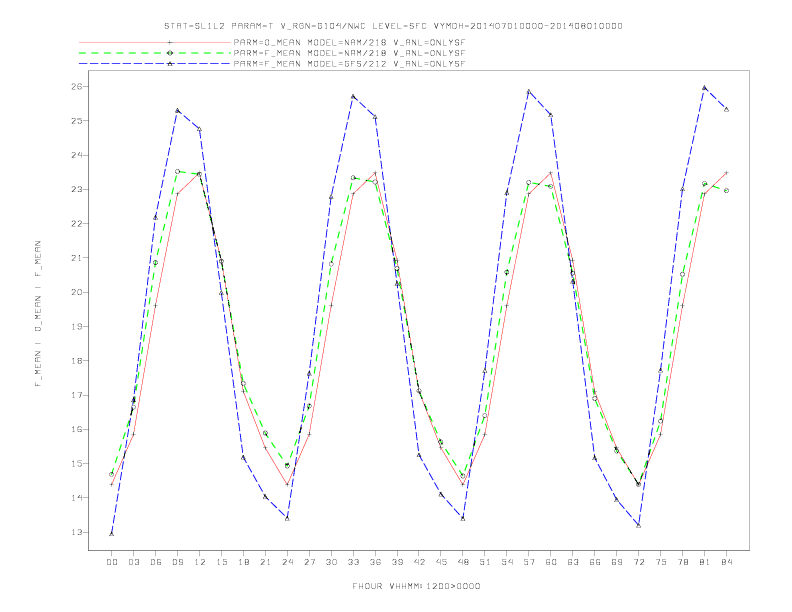This screenshot has height=612, width=792.
Task: Select the red O_MEAN NAM/218 legend entry
Action: [x=272, y=42]
